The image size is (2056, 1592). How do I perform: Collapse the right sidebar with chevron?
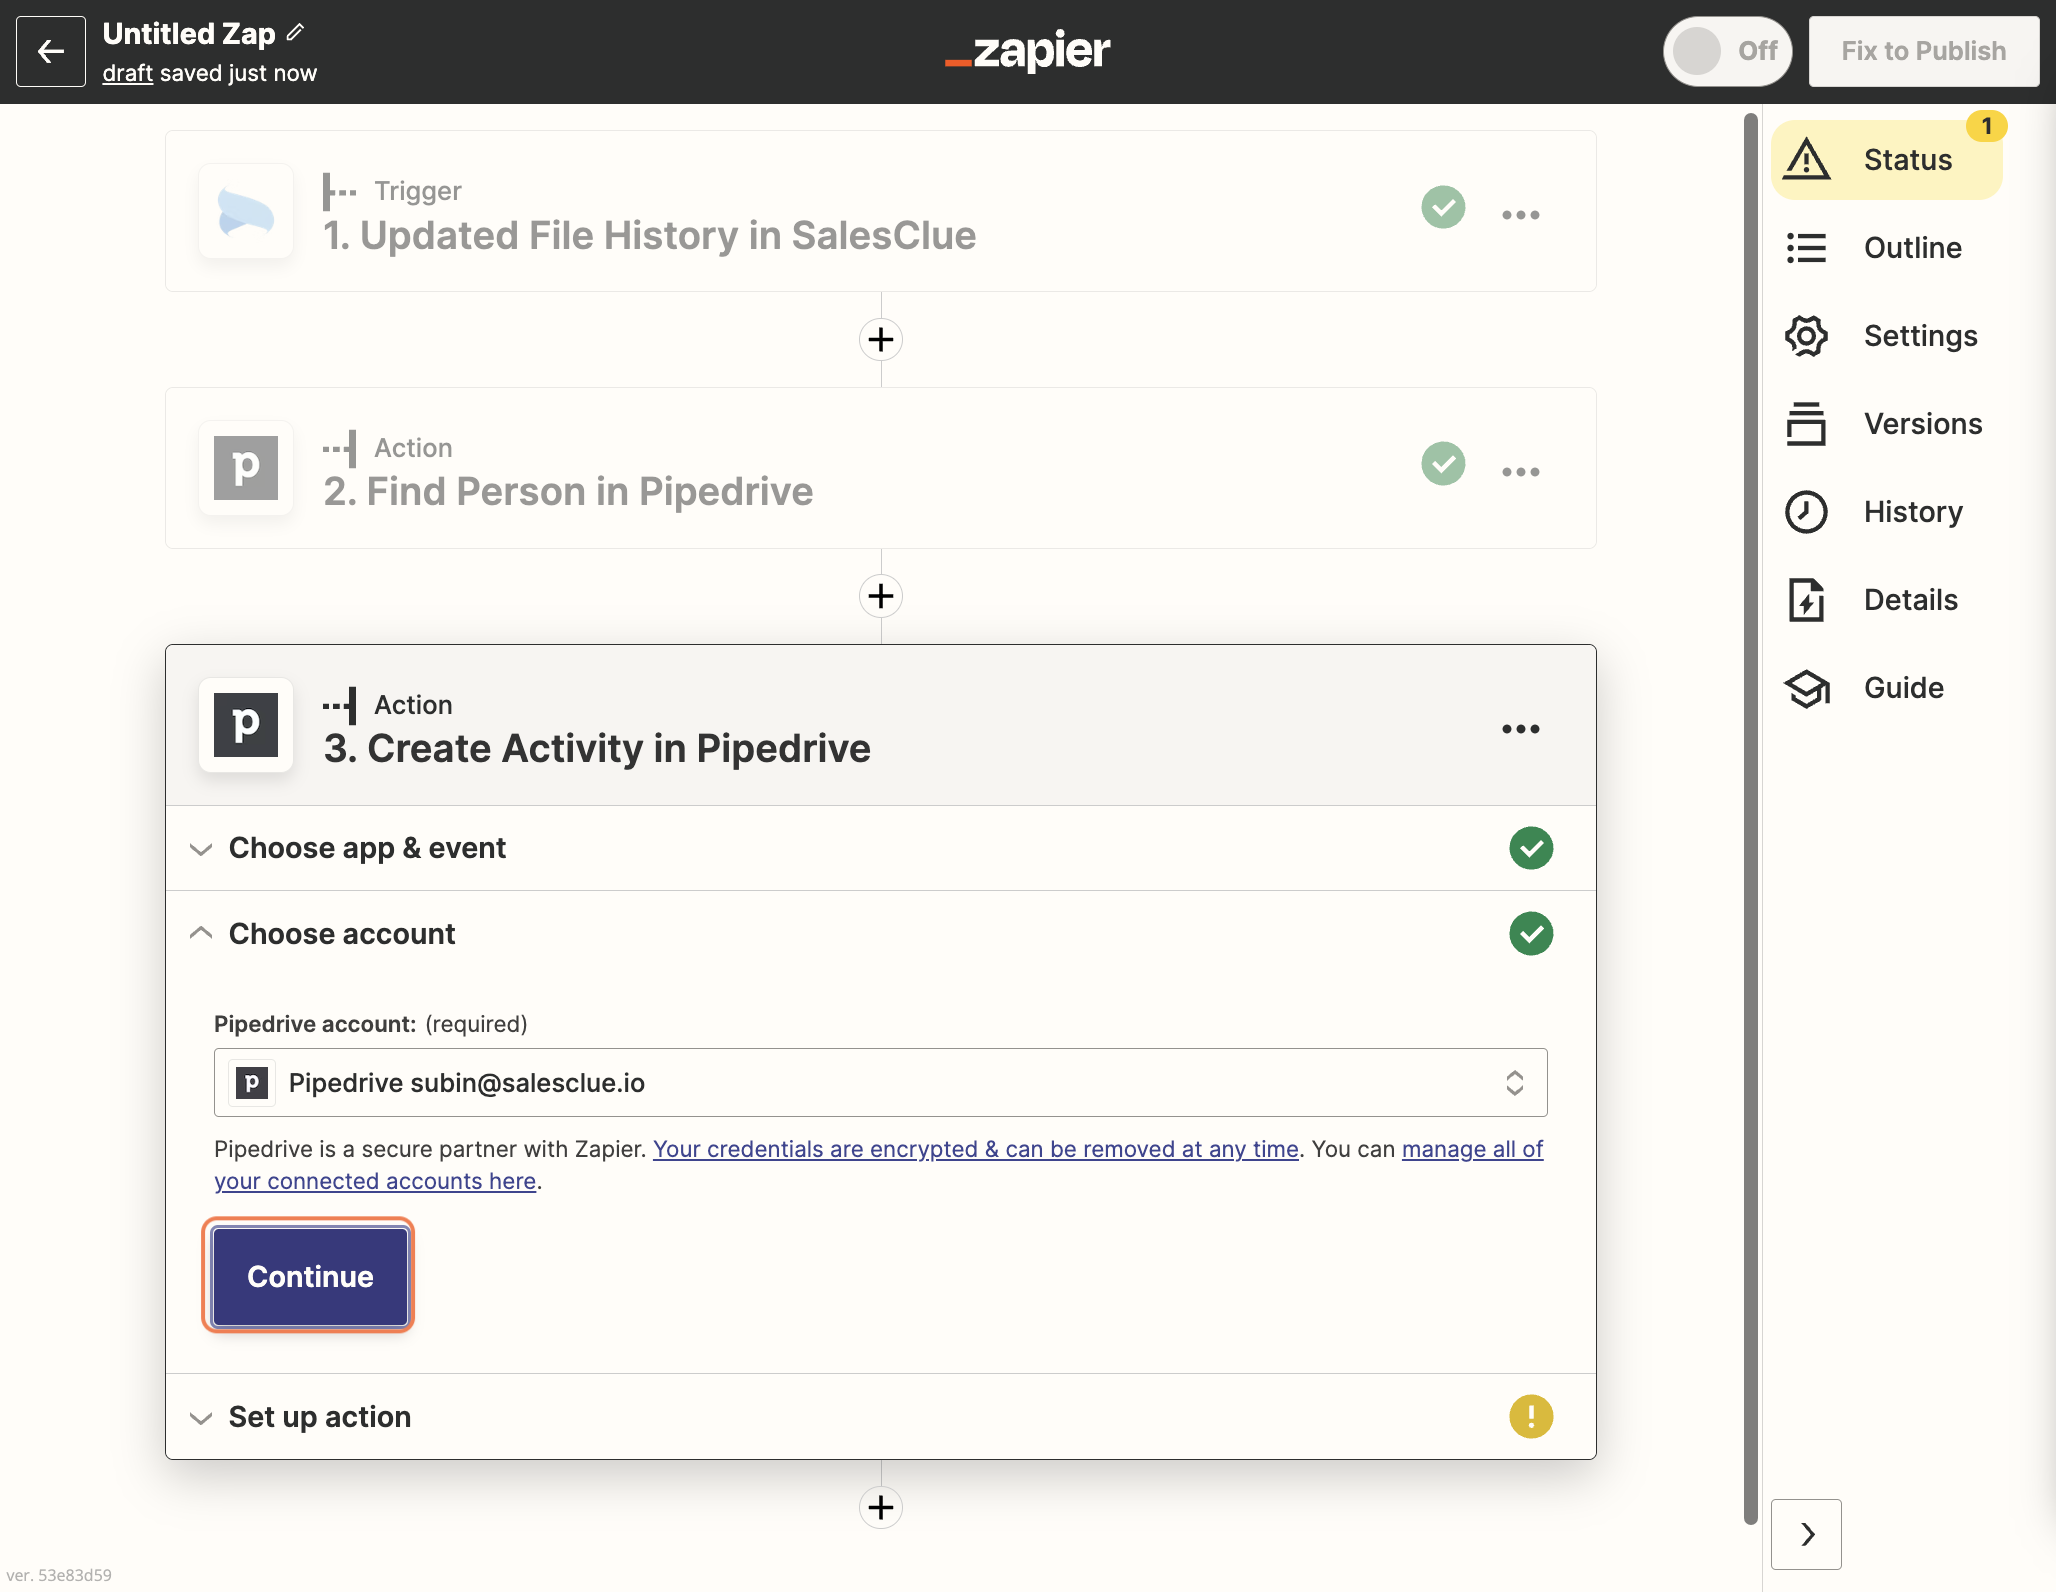pos(1806,1534)
